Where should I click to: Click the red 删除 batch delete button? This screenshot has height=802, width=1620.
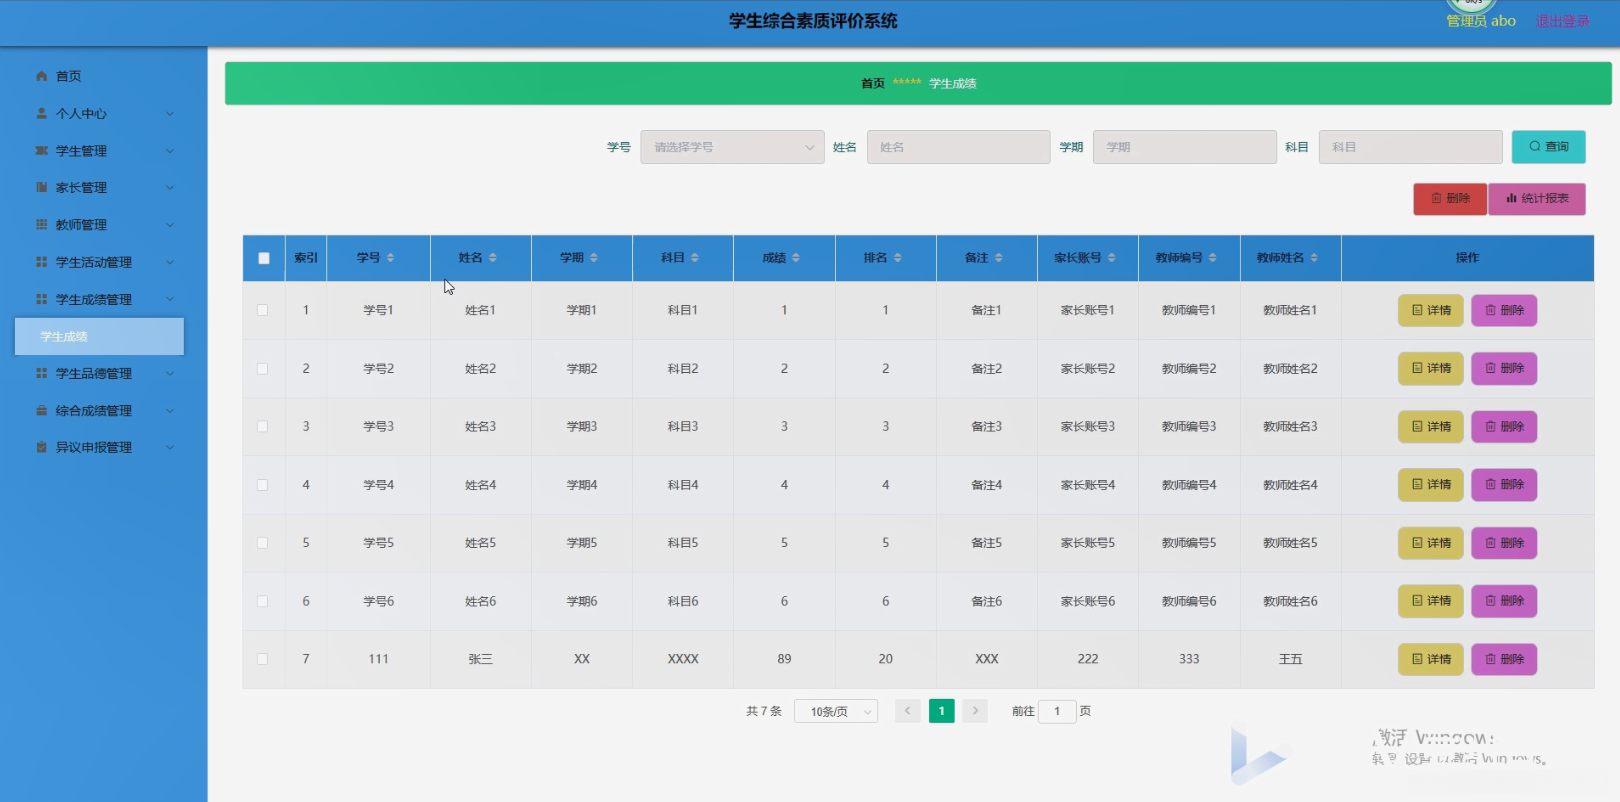pos(1450,199)
